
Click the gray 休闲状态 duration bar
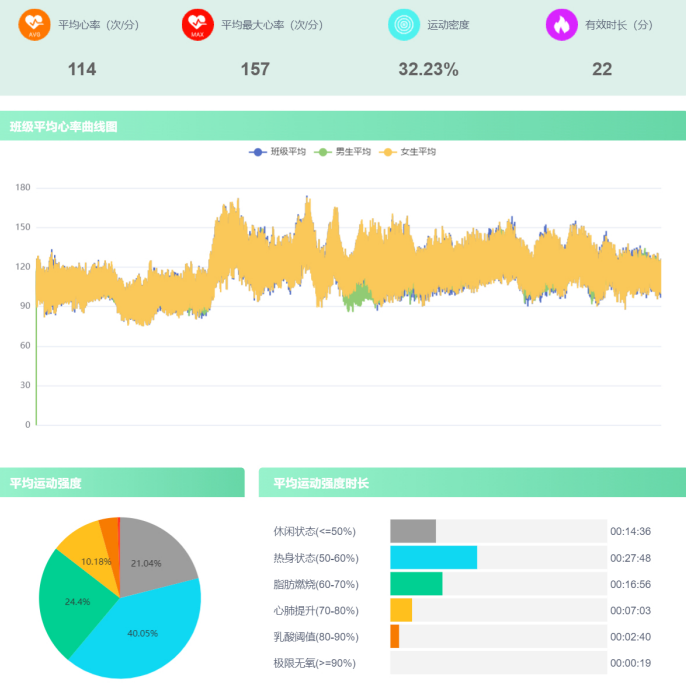tap(412, 531)
